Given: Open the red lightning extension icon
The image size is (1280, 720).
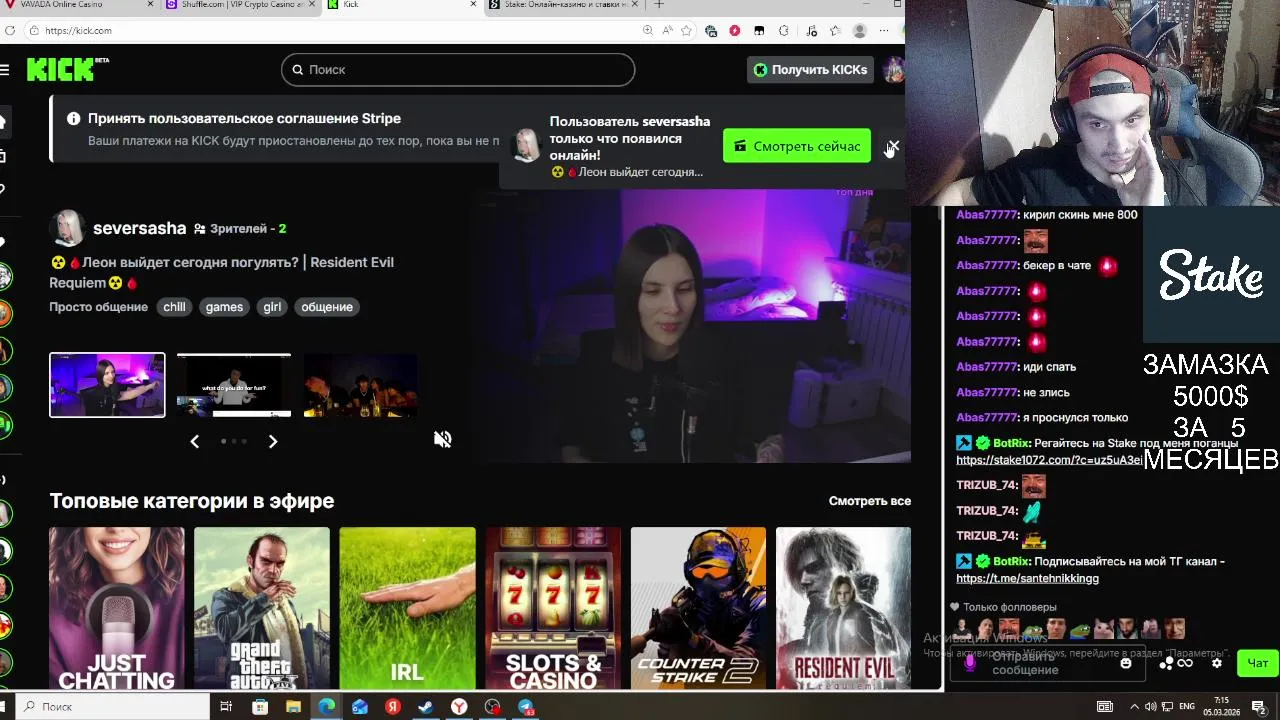Looking at the screenshot, I should 735,31.
